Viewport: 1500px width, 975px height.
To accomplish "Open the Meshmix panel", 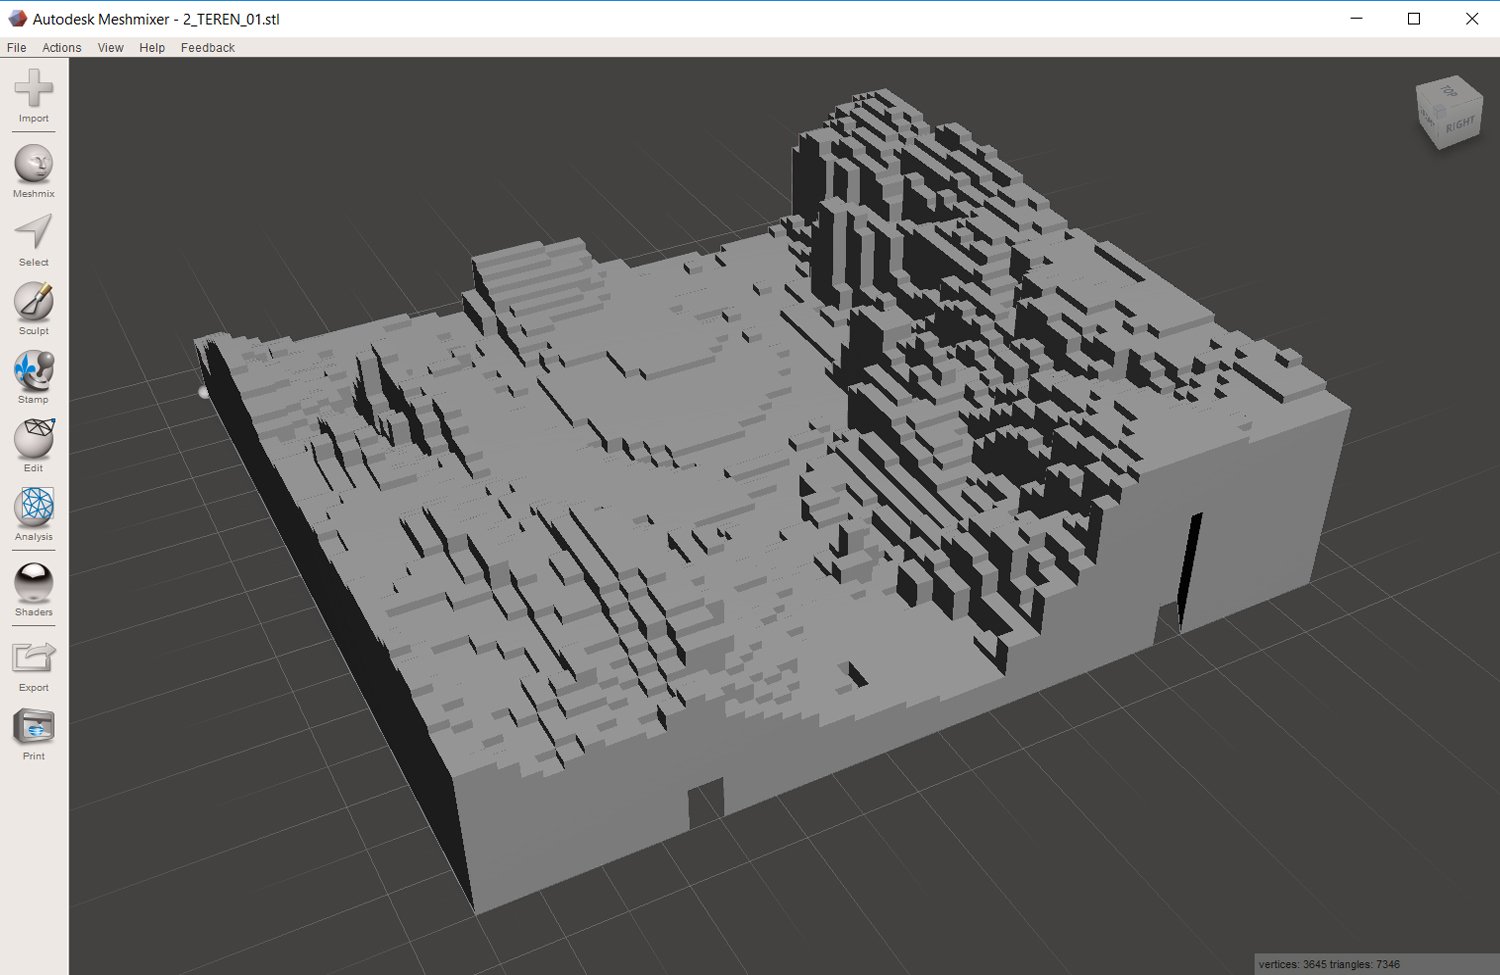I will click(x=33, y=171).
